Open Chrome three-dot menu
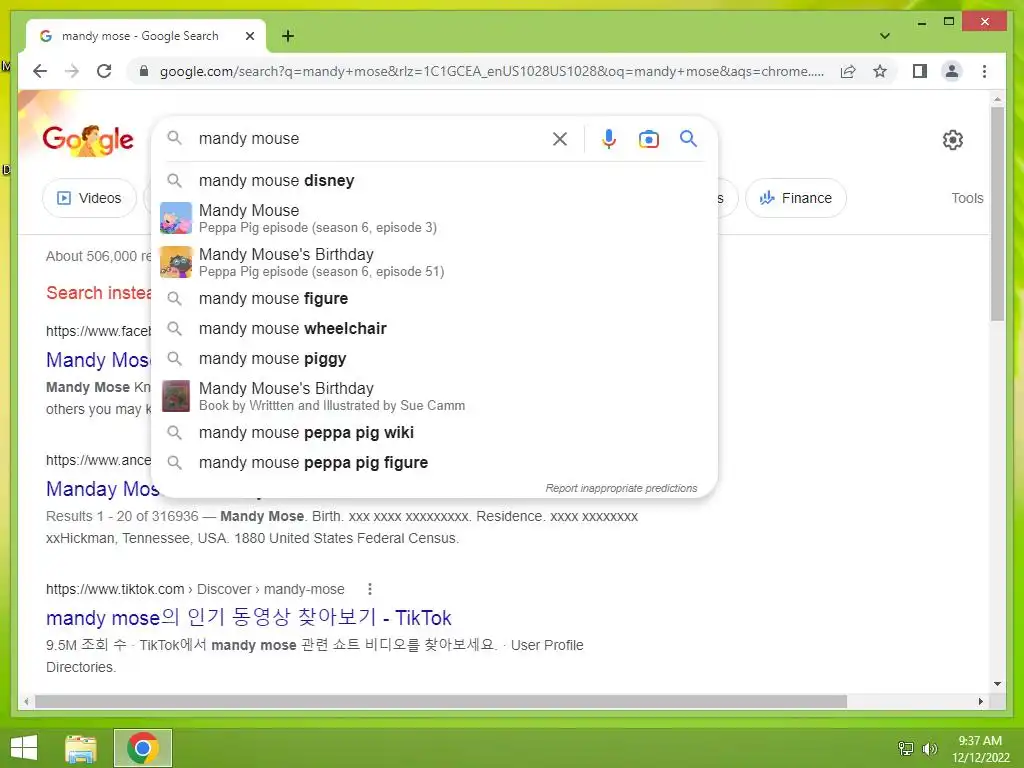Viewport: 1024px width, 768px height. point(984,71)
